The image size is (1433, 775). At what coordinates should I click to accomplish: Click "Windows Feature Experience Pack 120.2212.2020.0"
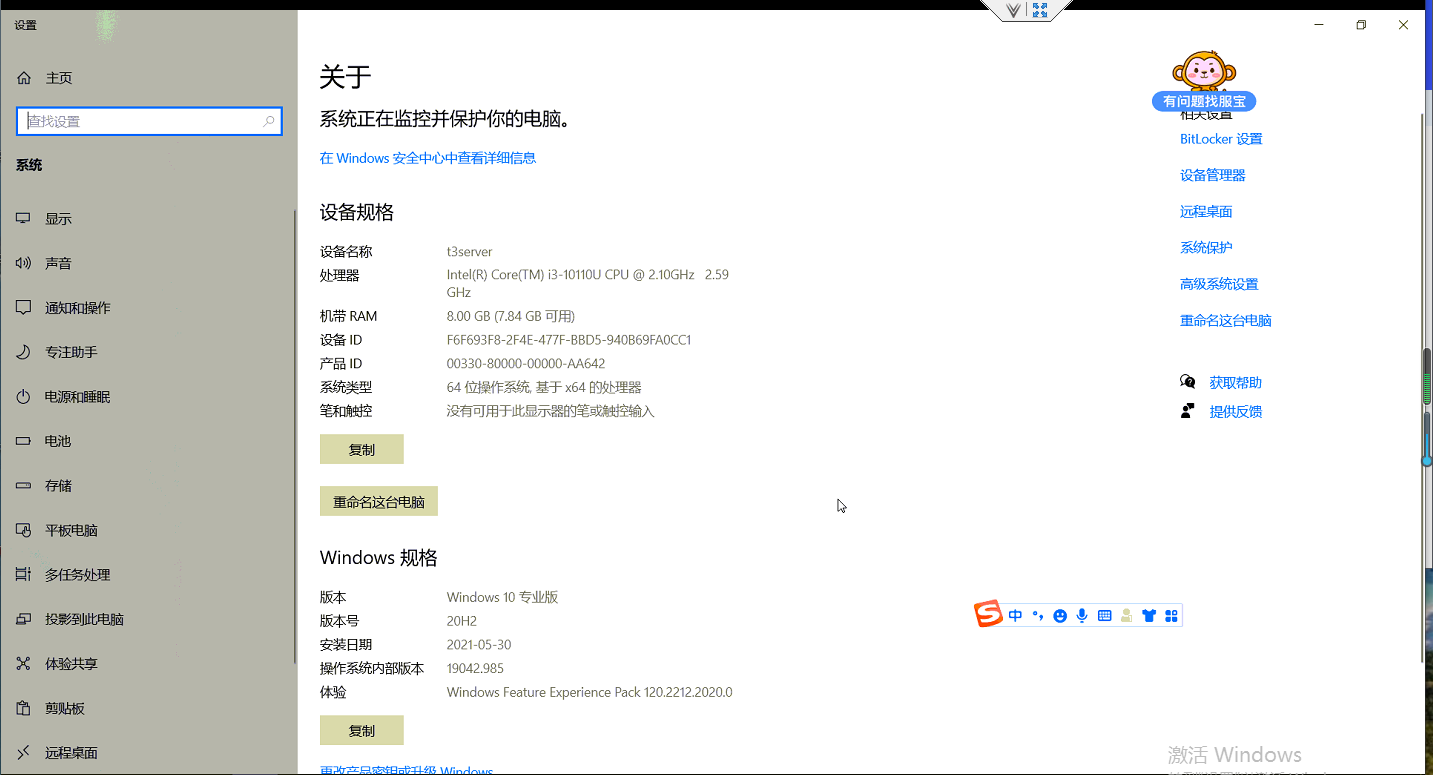click(x=590, y=692)
